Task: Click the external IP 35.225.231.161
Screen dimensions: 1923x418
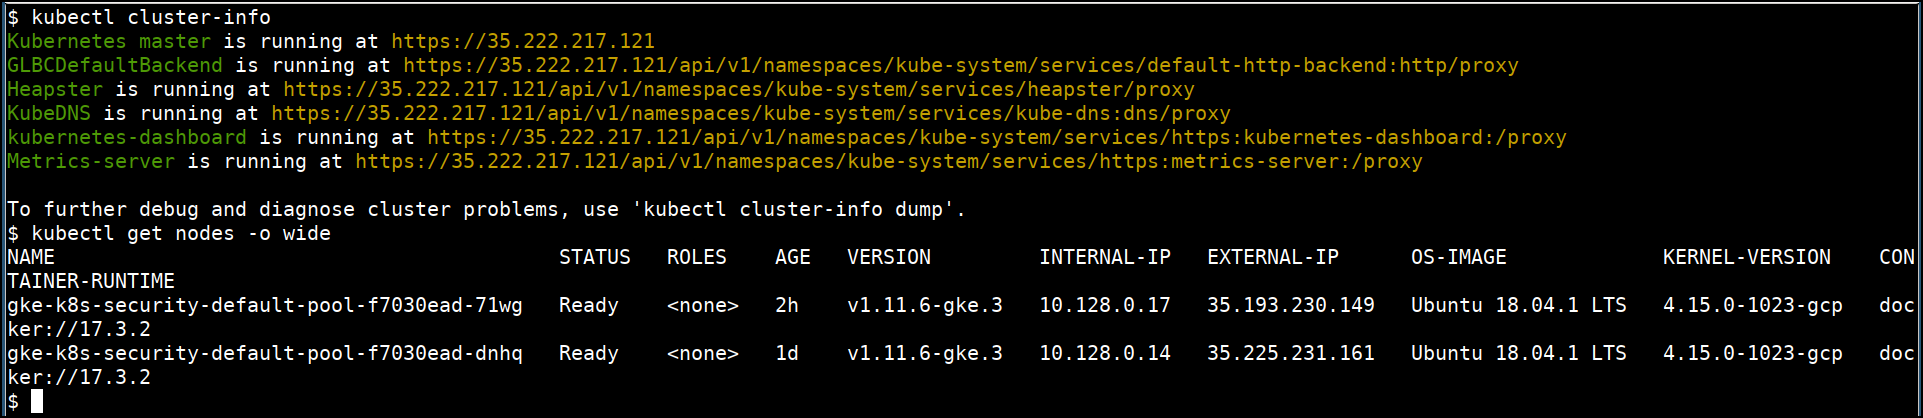Action: (x=1291, y=354)
